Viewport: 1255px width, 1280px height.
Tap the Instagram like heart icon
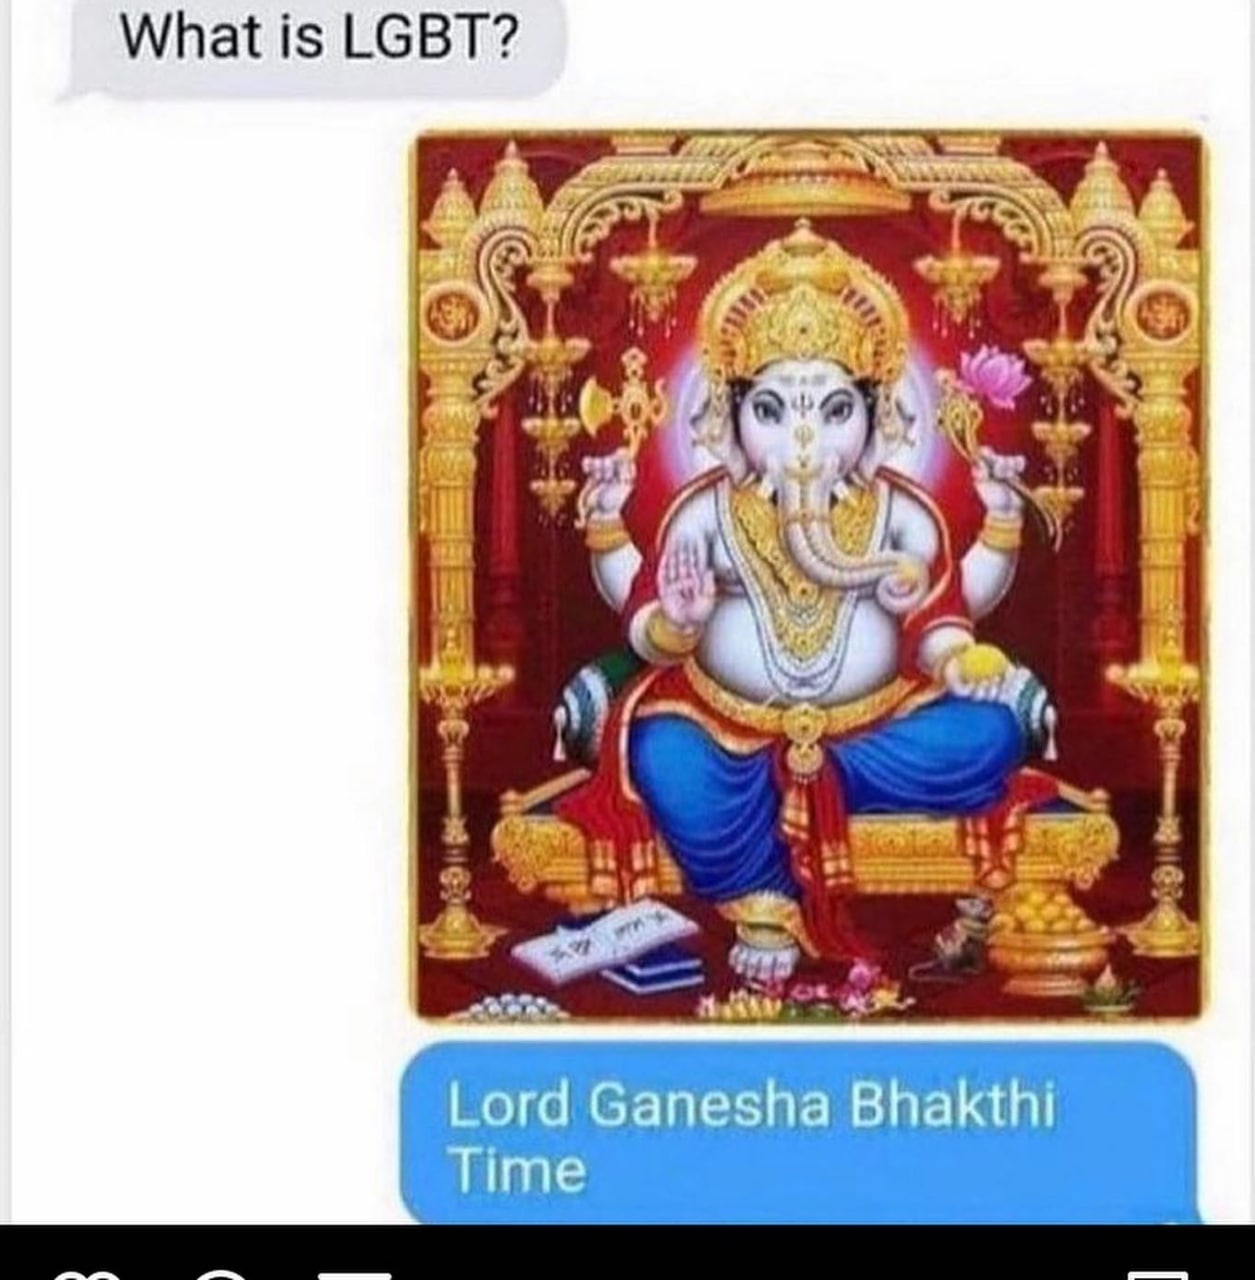[x=85, y=1275]
